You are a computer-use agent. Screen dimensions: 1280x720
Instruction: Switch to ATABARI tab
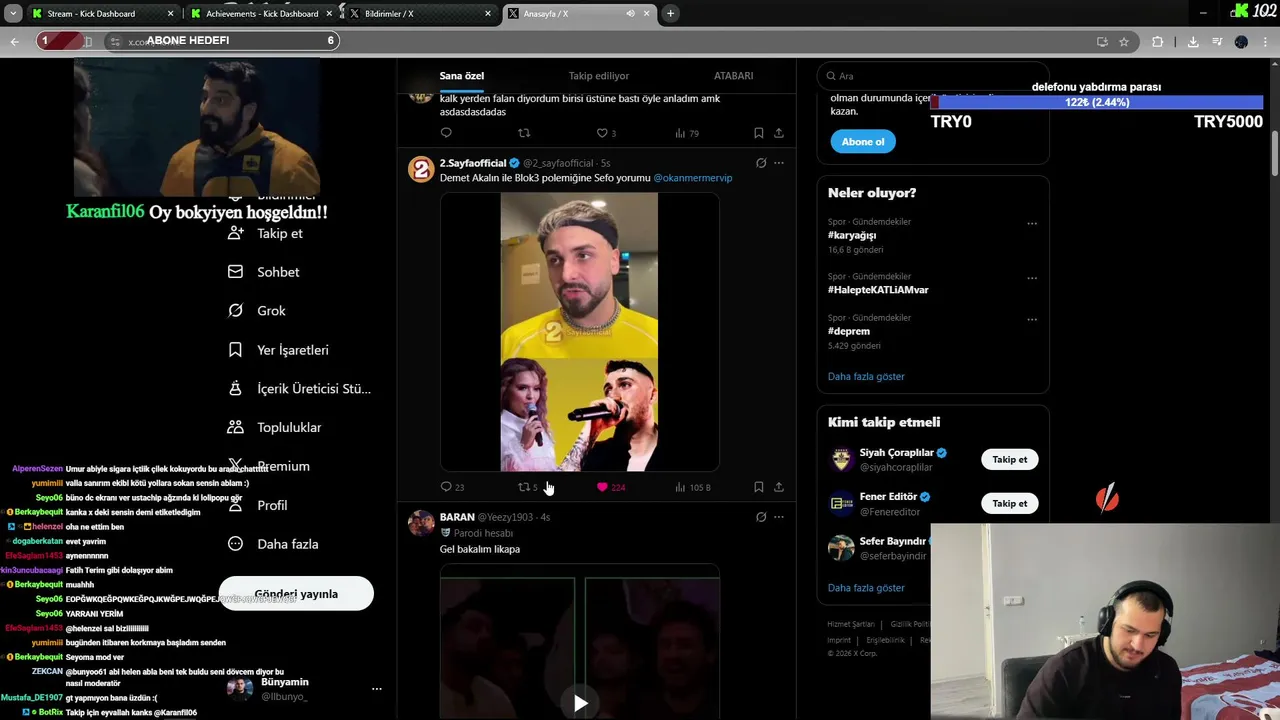point(733,76)
